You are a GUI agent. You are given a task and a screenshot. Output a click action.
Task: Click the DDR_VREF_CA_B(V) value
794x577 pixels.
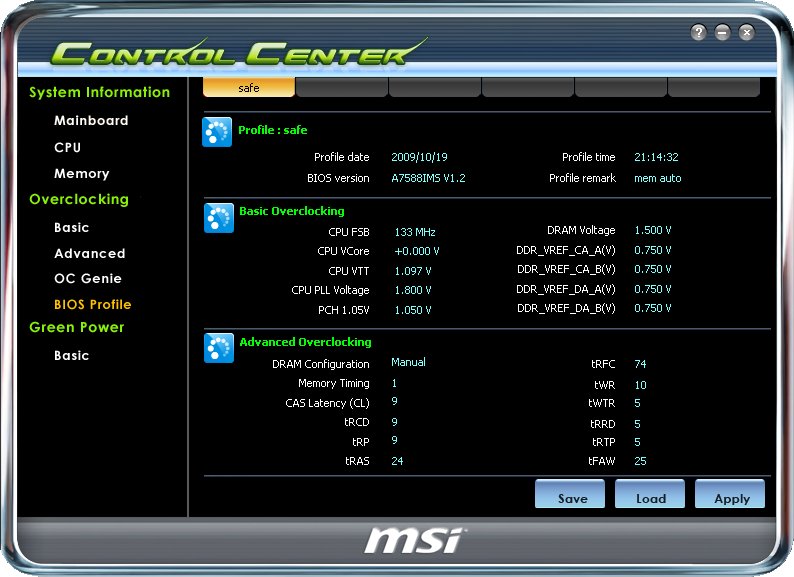653,269
